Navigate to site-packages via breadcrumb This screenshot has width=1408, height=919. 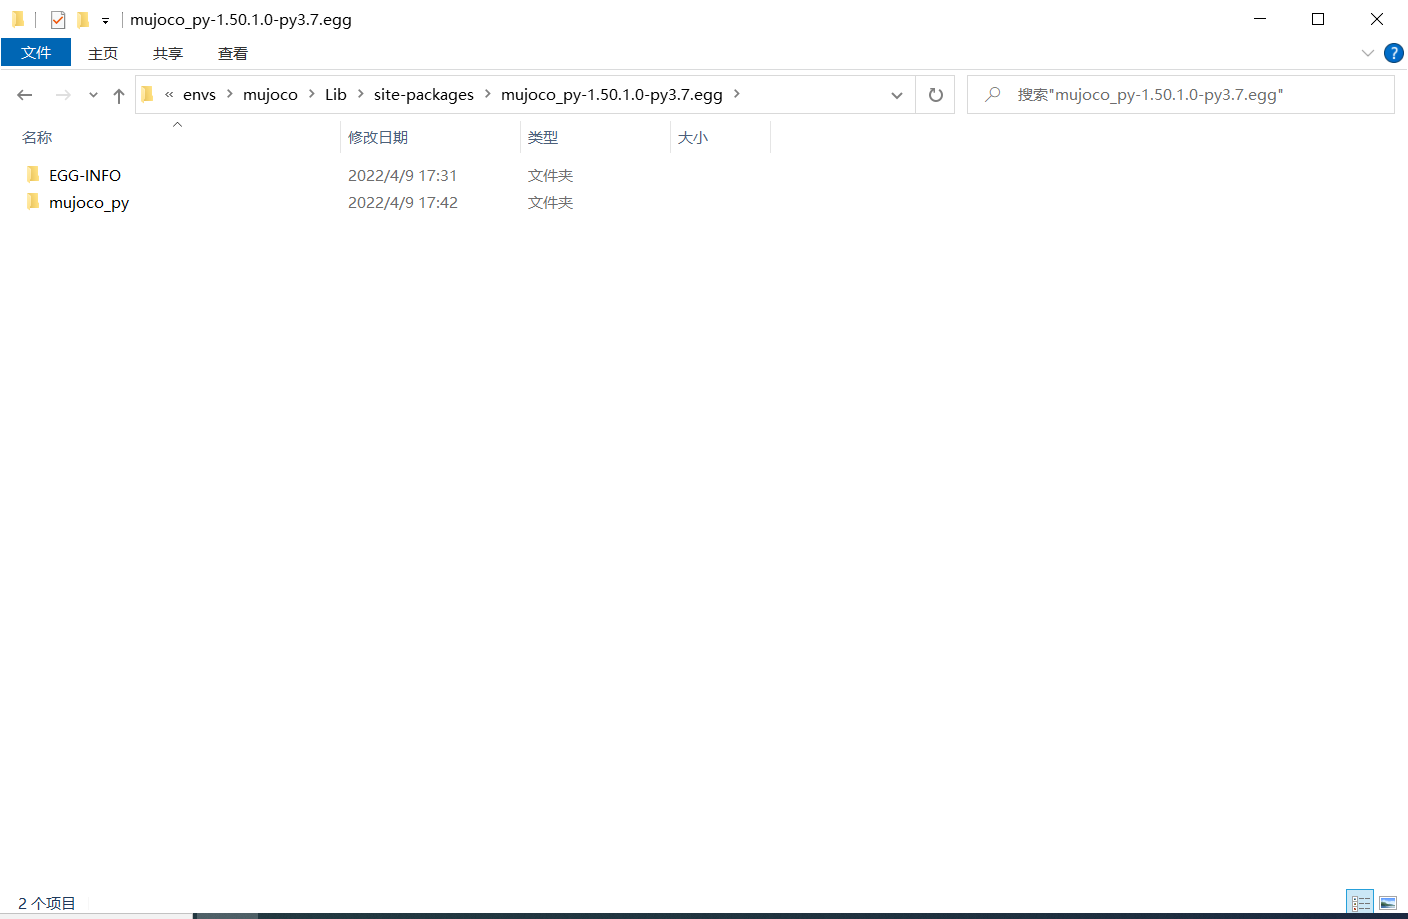pos(424,94)
